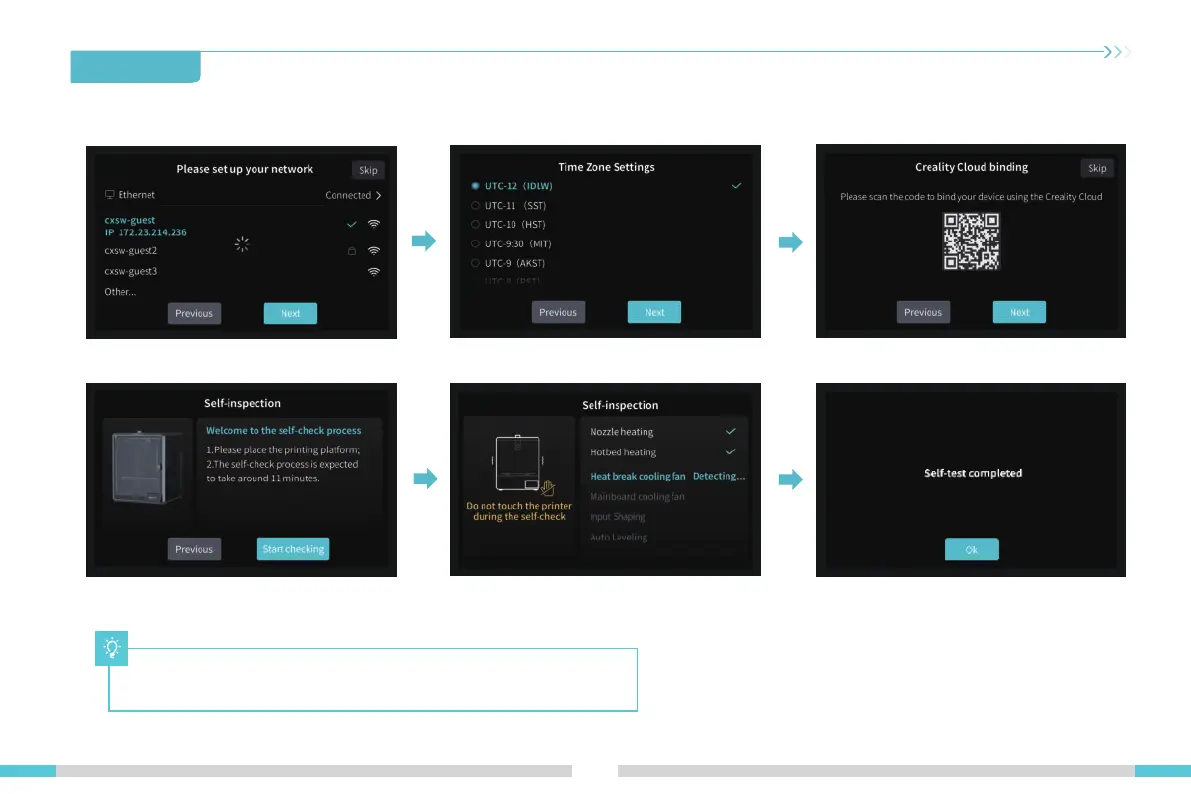Image resolution: width=1191 pixels, height=794 pixels.
Task: Choose the cxsw-guest2 network
Action: [131, 250]
